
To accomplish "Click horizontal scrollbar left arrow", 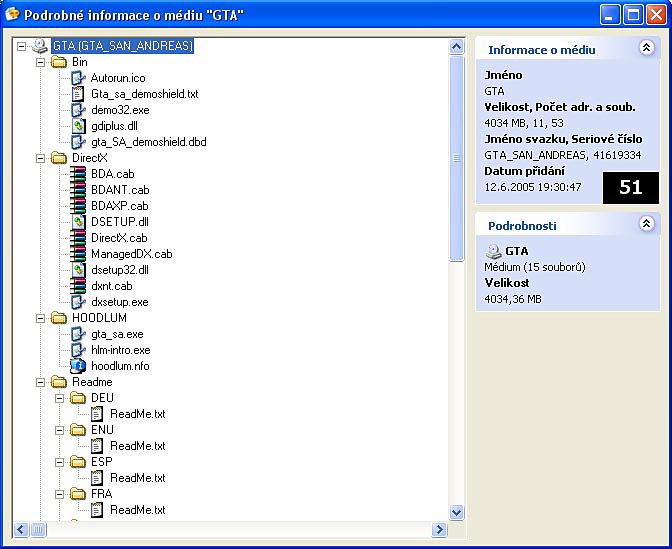I will click(21, 530).
